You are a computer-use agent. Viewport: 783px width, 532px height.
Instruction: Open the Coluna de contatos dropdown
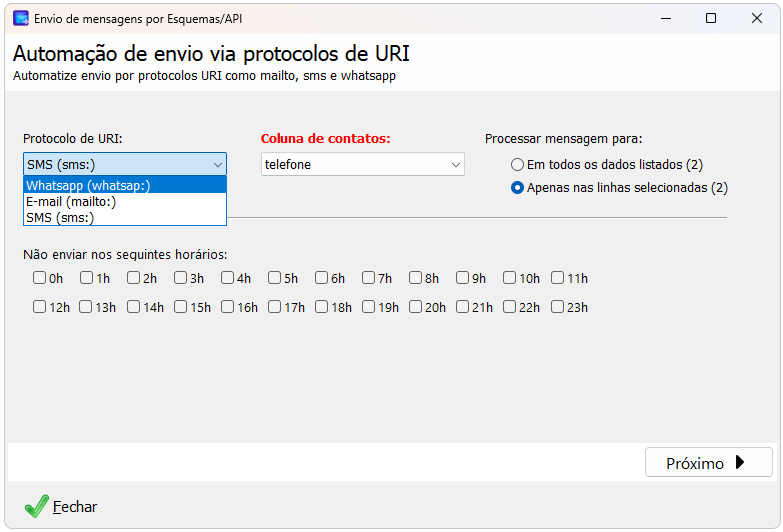tap(363, 164)
